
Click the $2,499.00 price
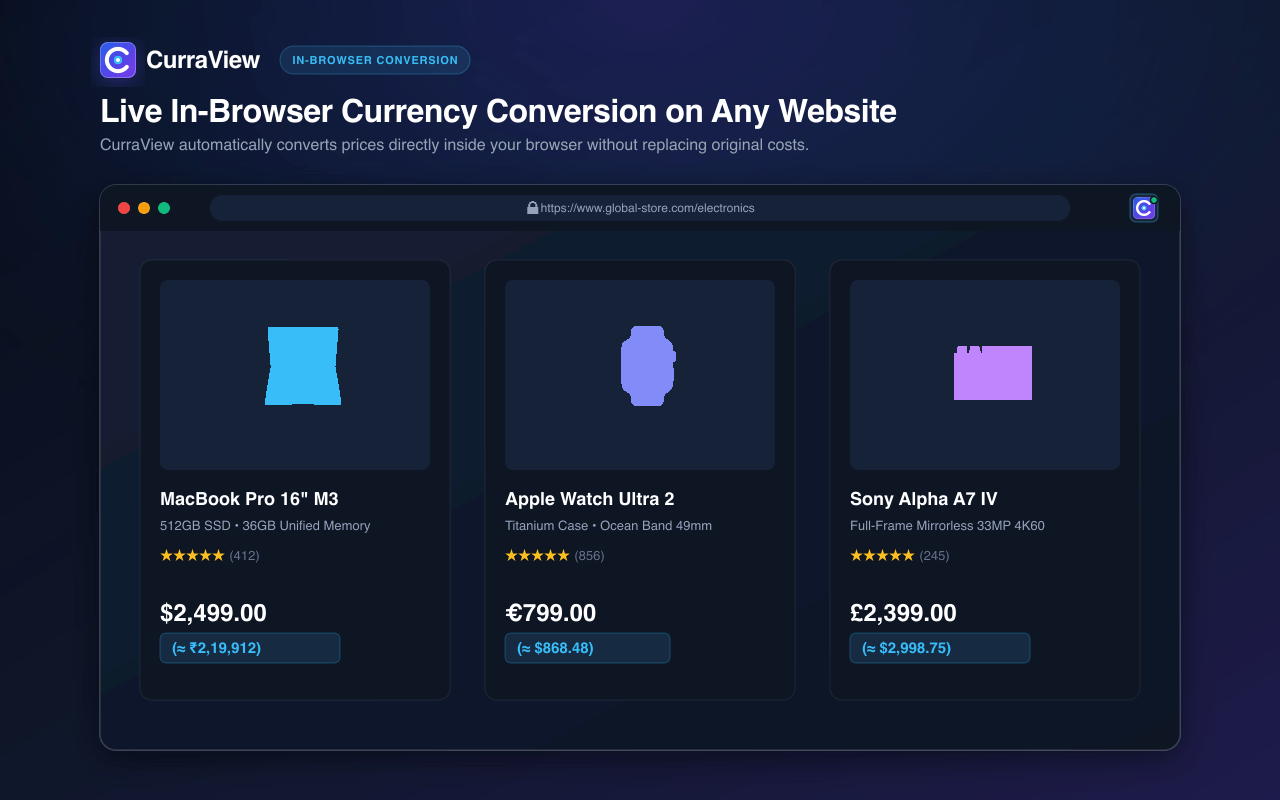click(213, 613)
